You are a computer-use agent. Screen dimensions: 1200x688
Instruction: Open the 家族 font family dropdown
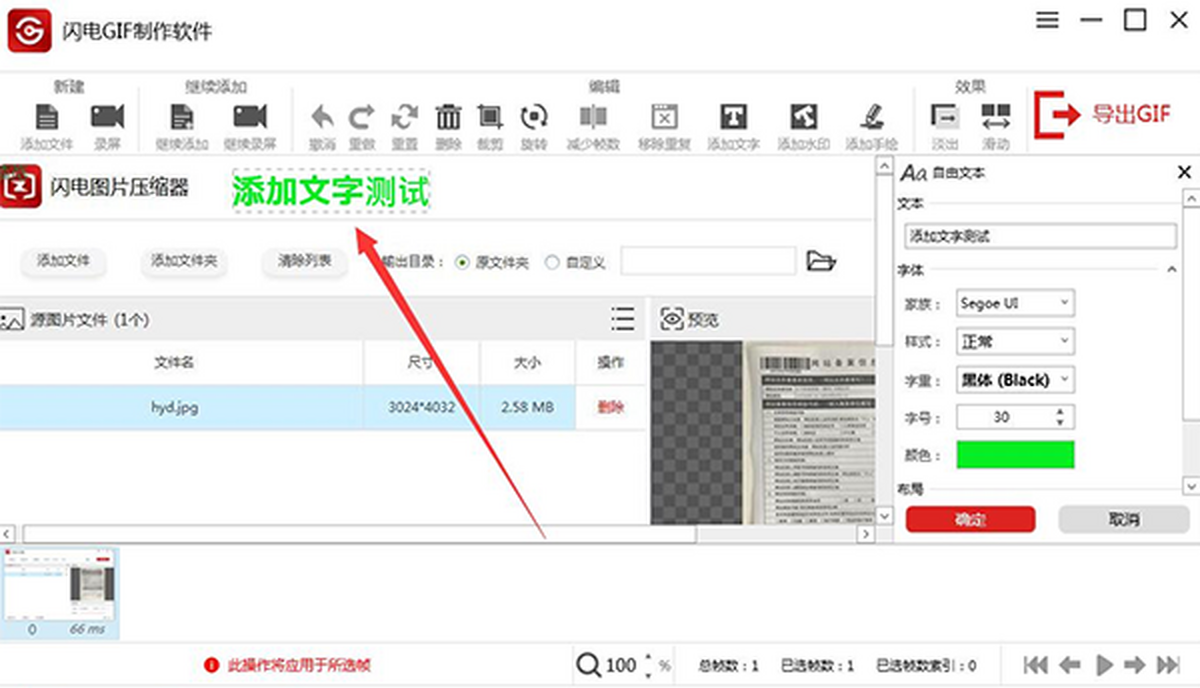1014,302
